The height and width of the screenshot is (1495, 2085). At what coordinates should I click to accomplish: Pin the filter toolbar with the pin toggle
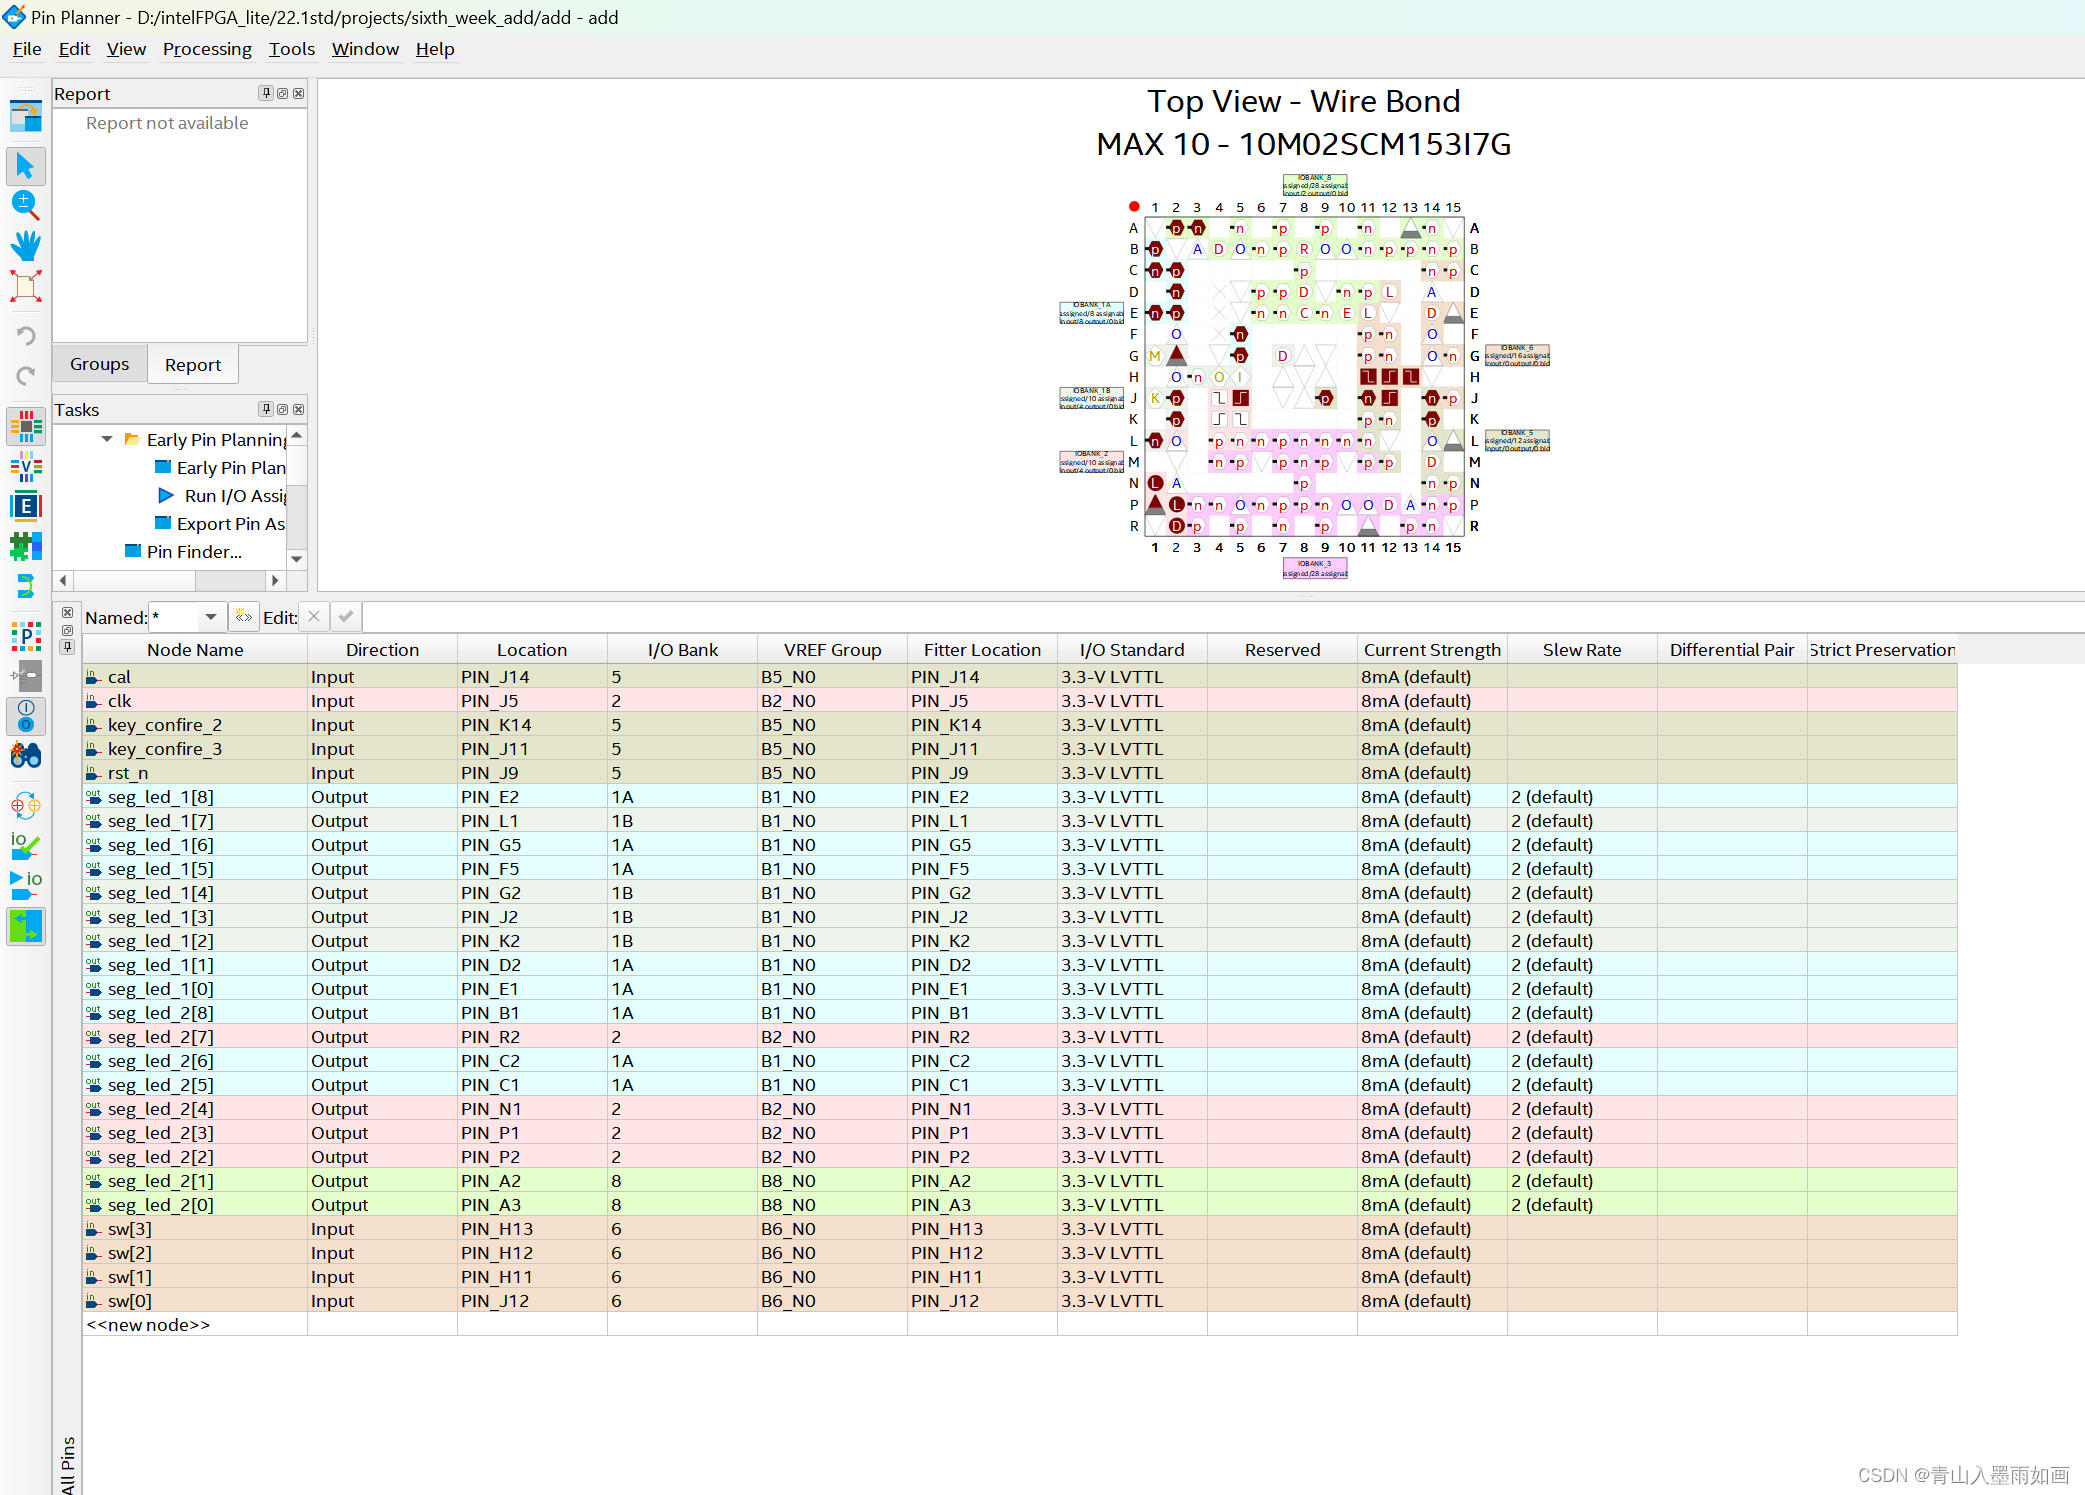(67, 647)
